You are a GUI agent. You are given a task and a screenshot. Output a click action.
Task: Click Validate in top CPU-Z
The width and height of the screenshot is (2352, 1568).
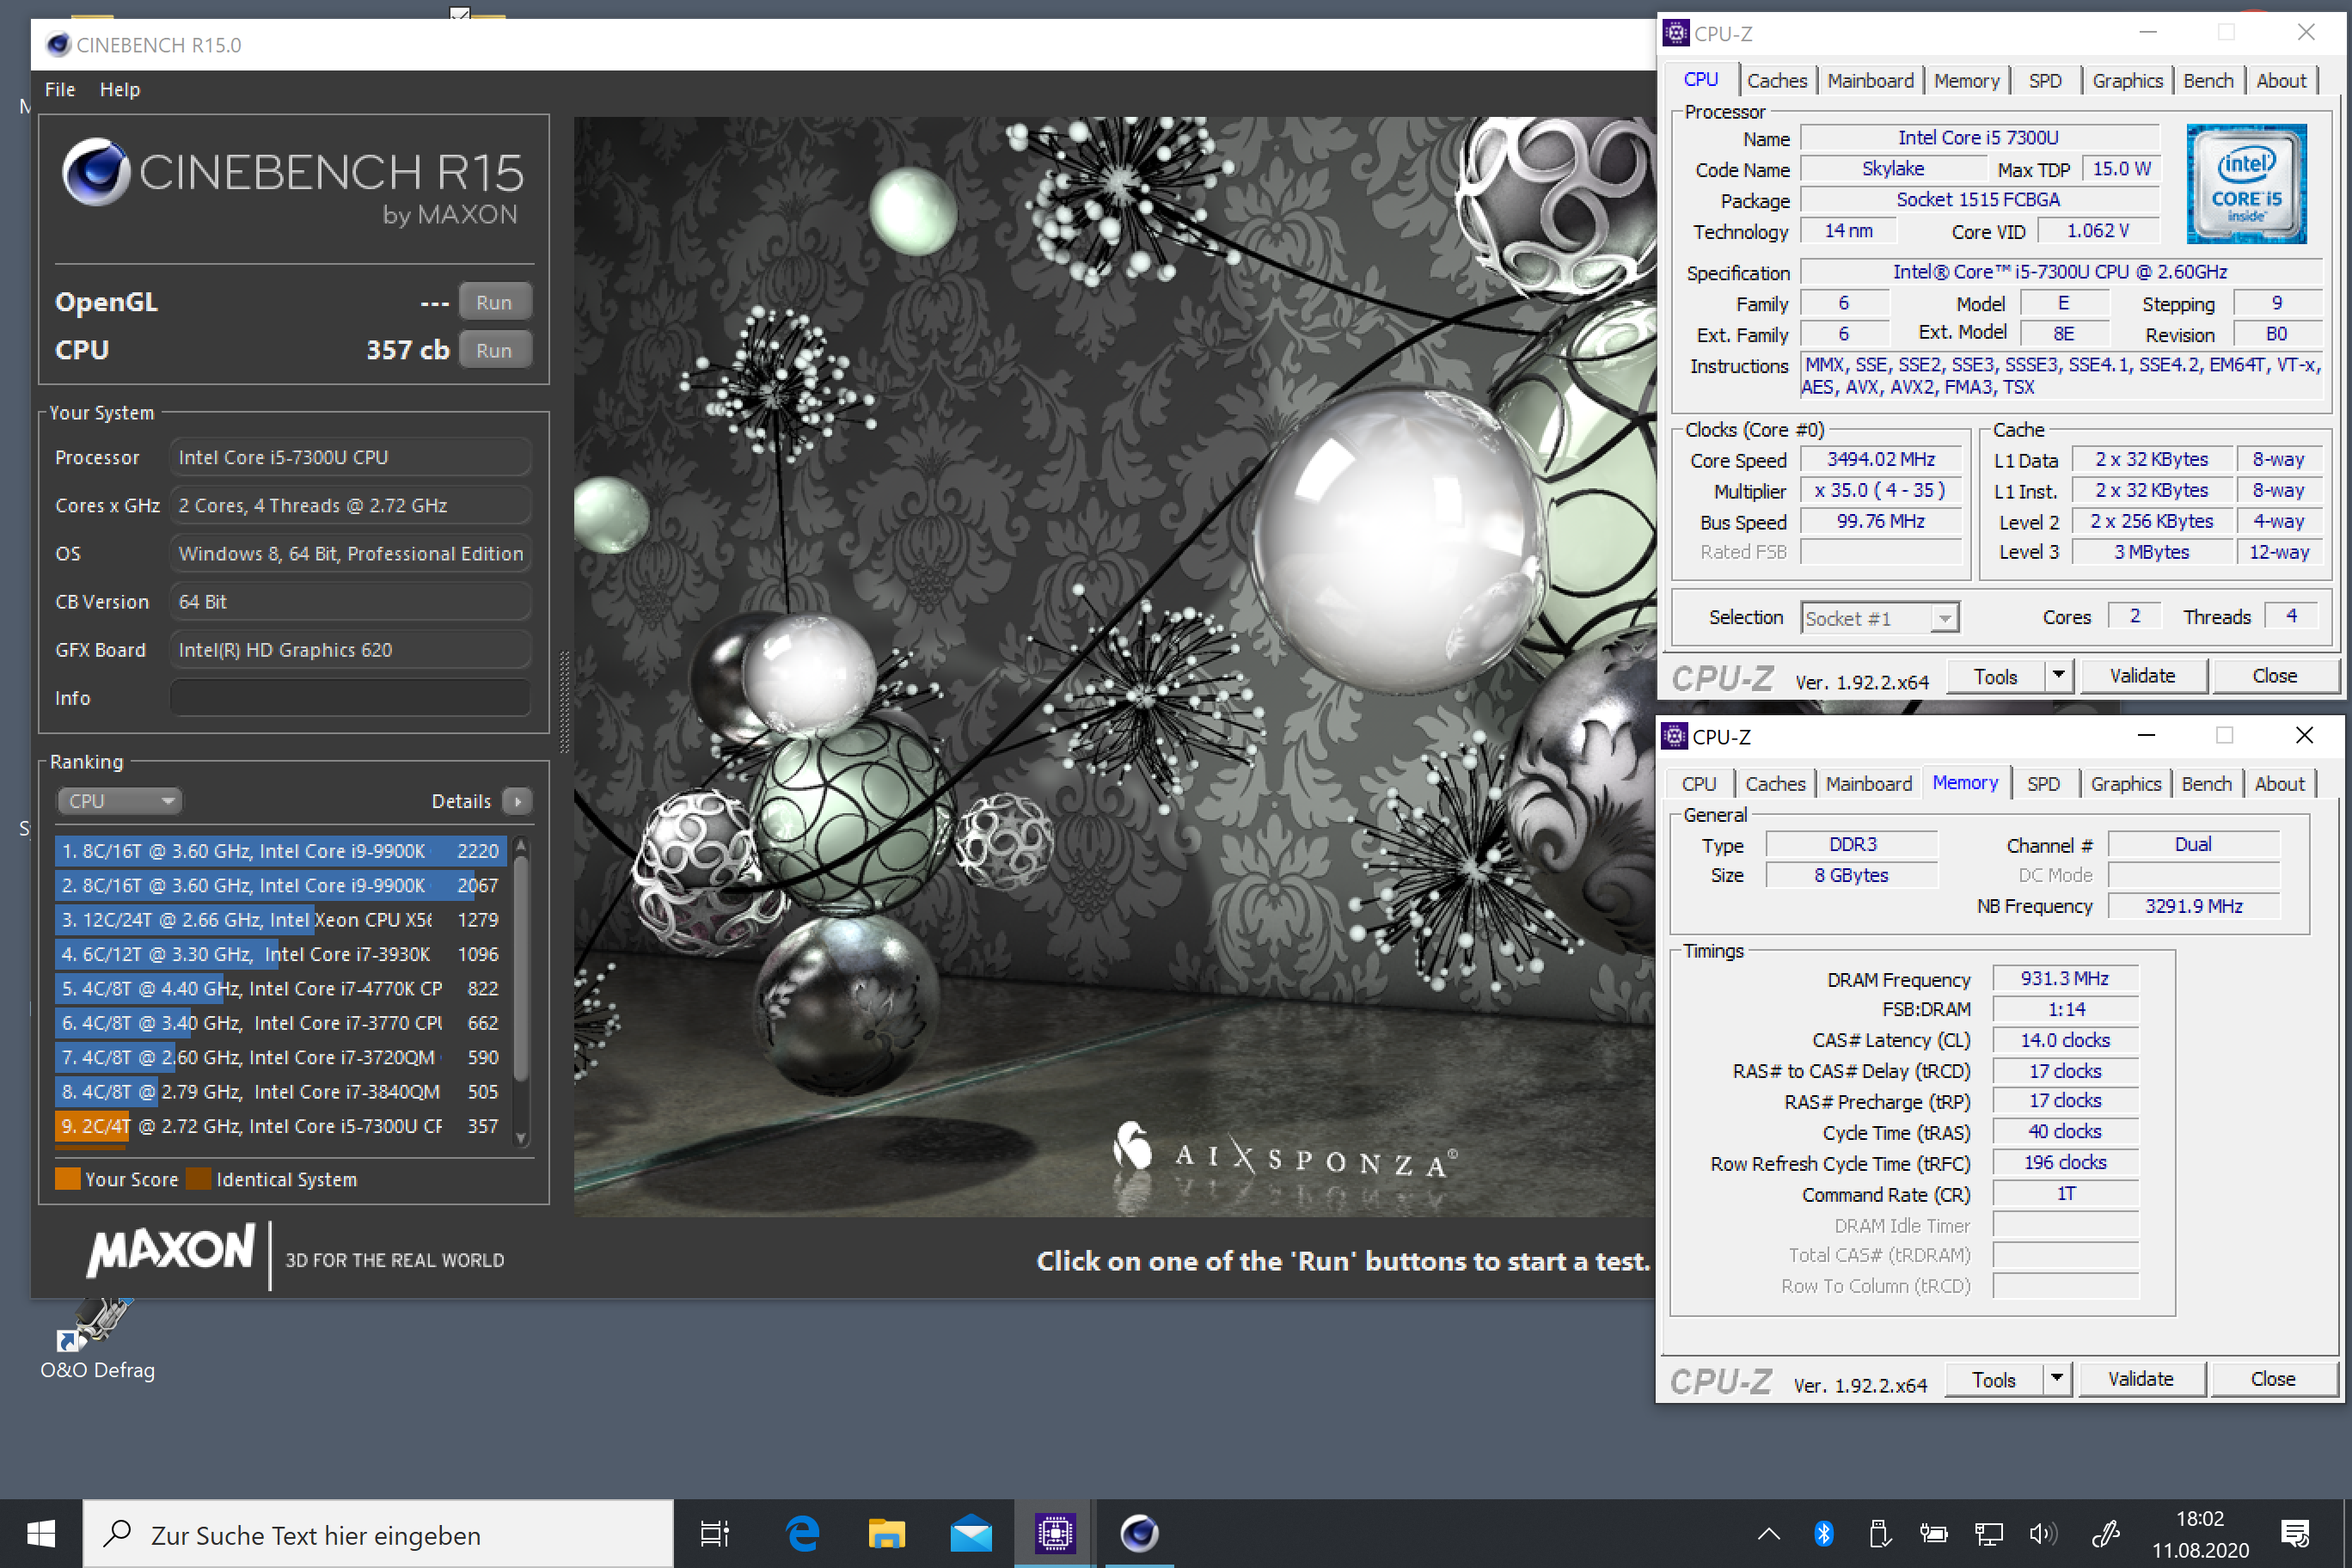tap(2142, 677)
